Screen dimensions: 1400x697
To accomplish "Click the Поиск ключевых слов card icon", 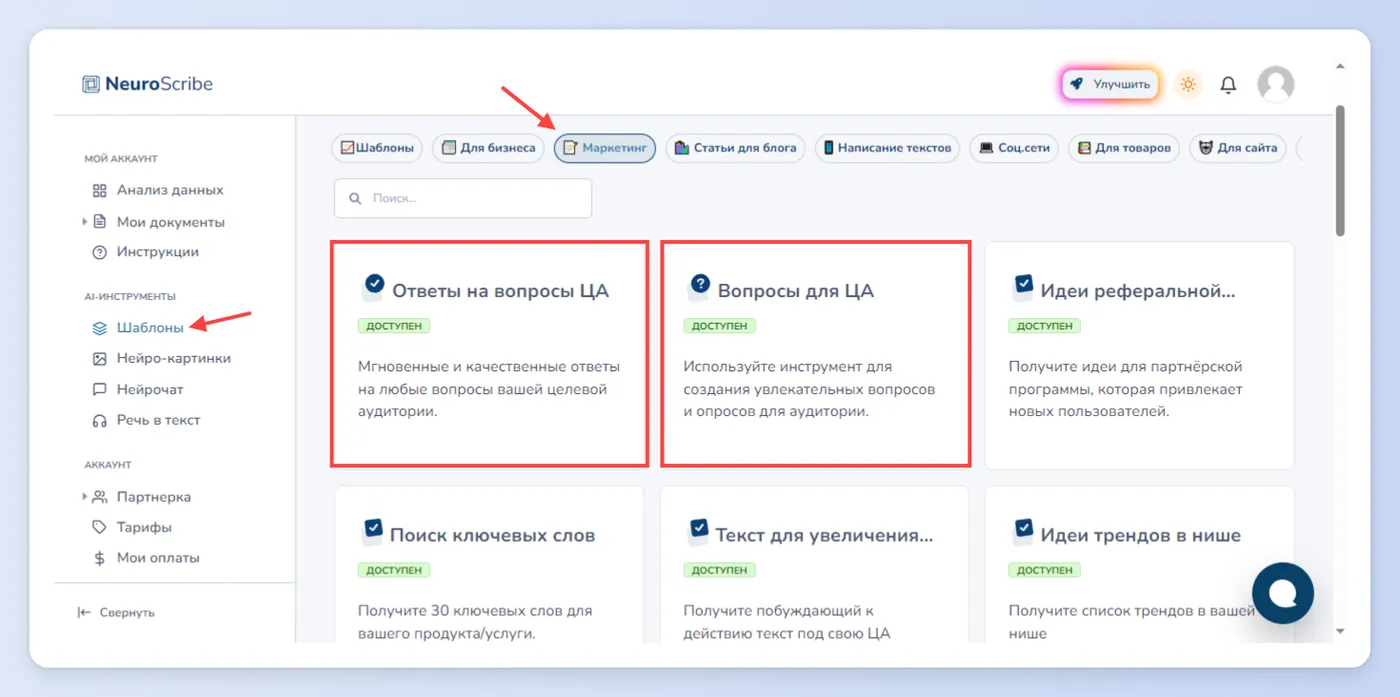I will click(372, 531).
